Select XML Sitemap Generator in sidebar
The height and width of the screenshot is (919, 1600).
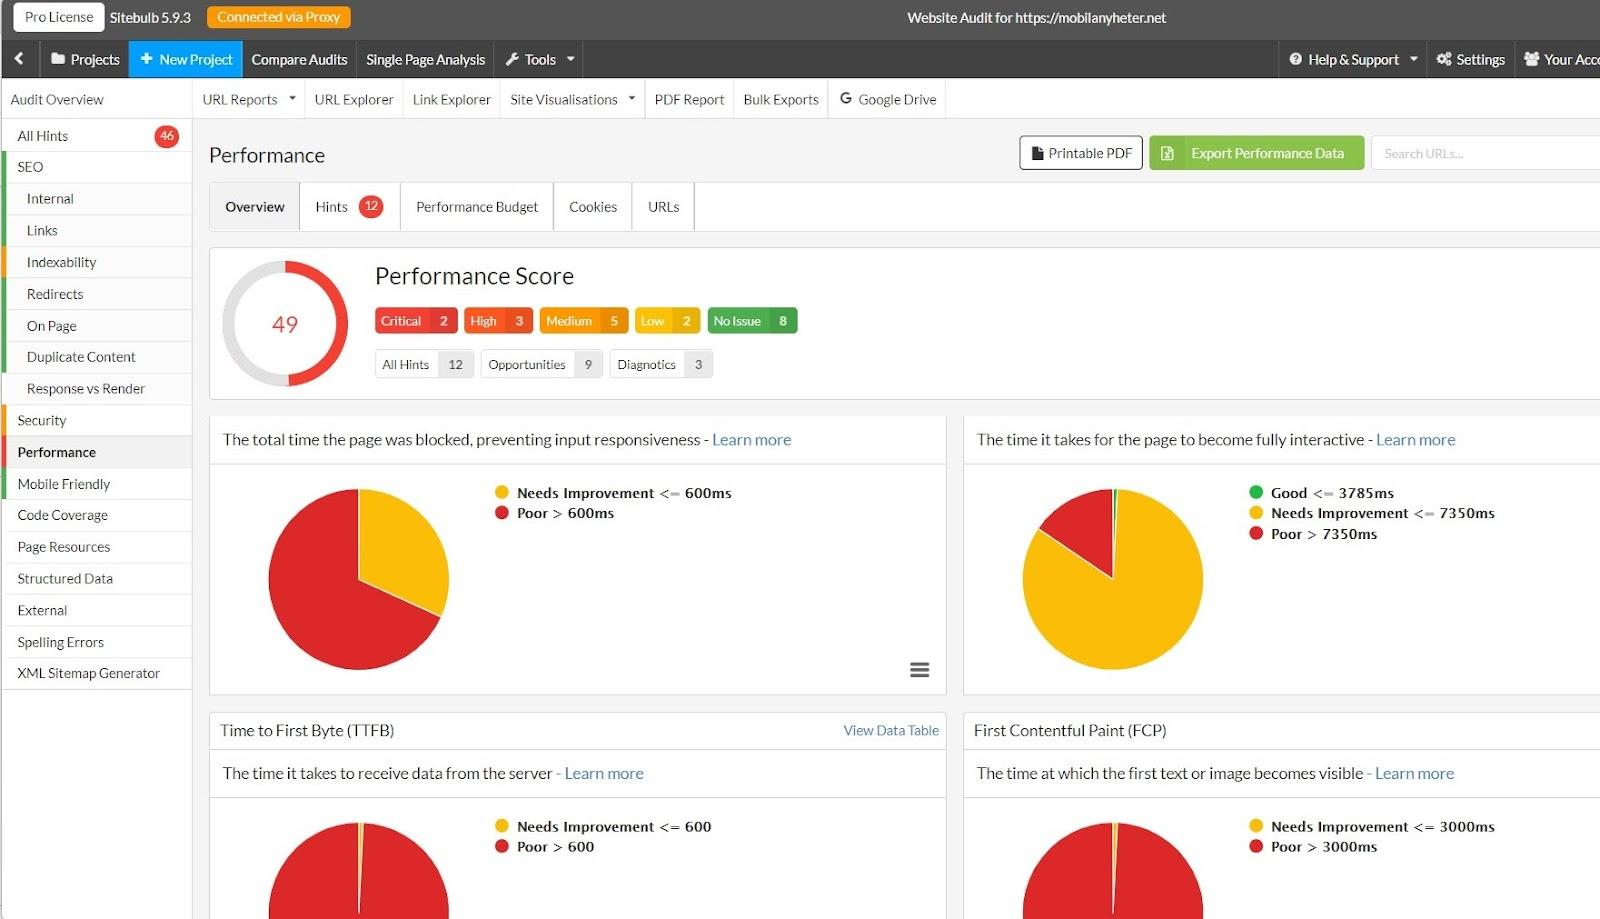97,673
